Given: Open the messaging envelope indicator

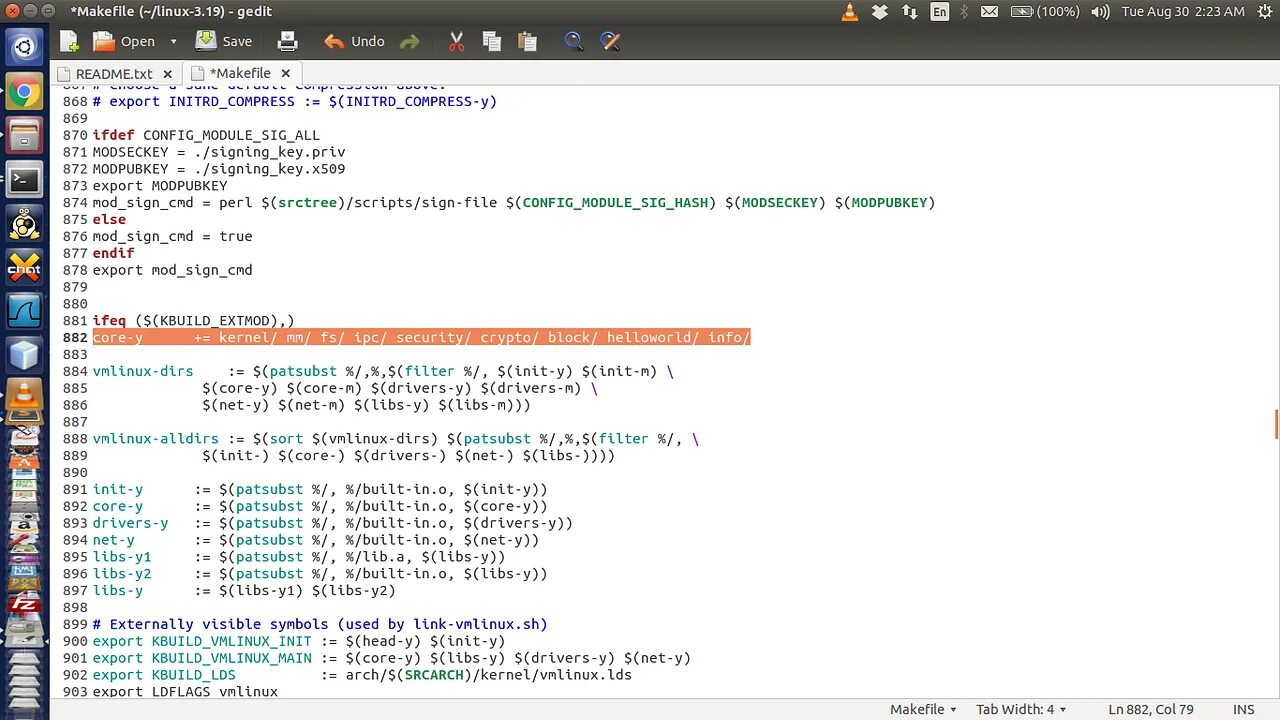Looking at the screenshot, I should point(989,12).
